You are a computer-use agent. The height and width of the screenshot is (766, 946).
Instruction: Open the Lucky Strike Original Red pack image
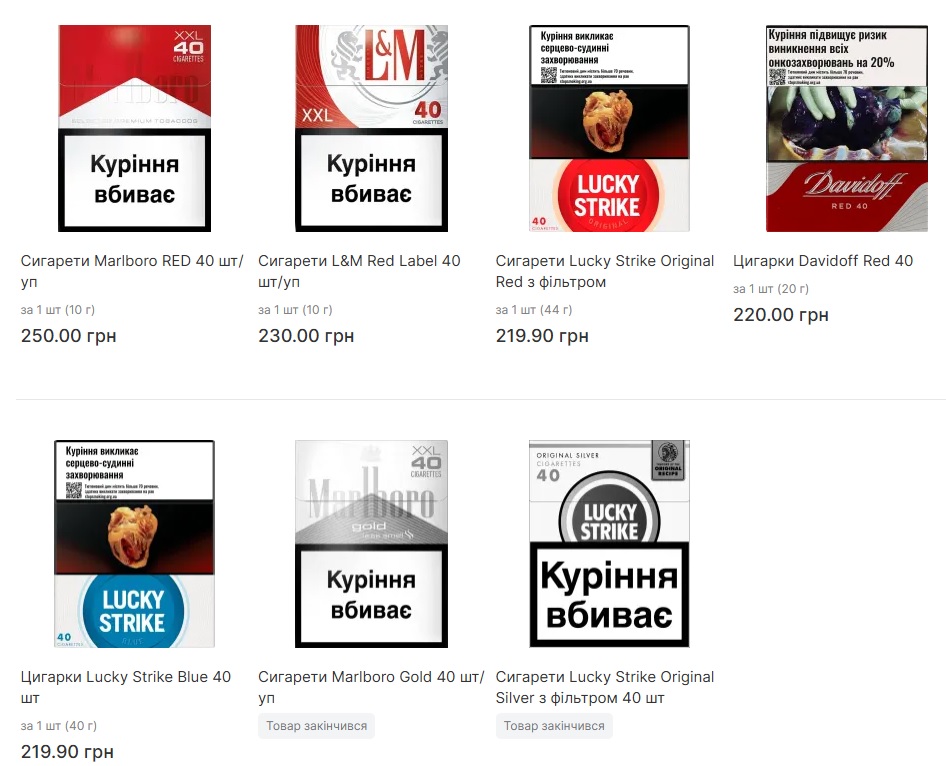pos(609,128)
